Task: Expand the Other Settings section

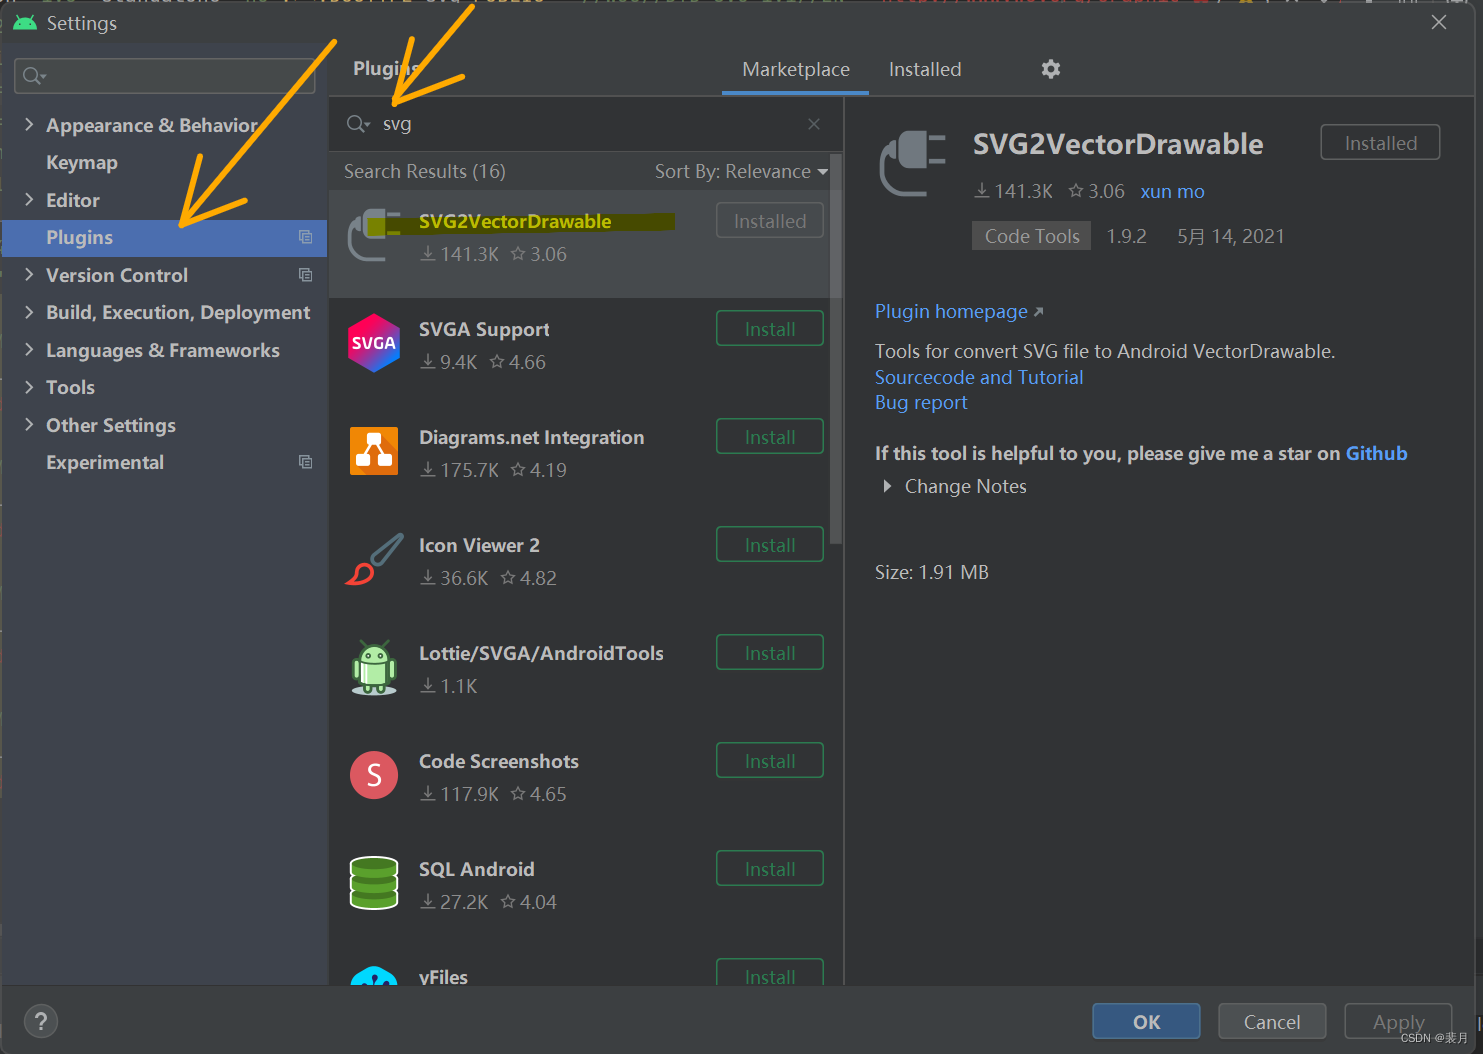Action: pos(29,424)
